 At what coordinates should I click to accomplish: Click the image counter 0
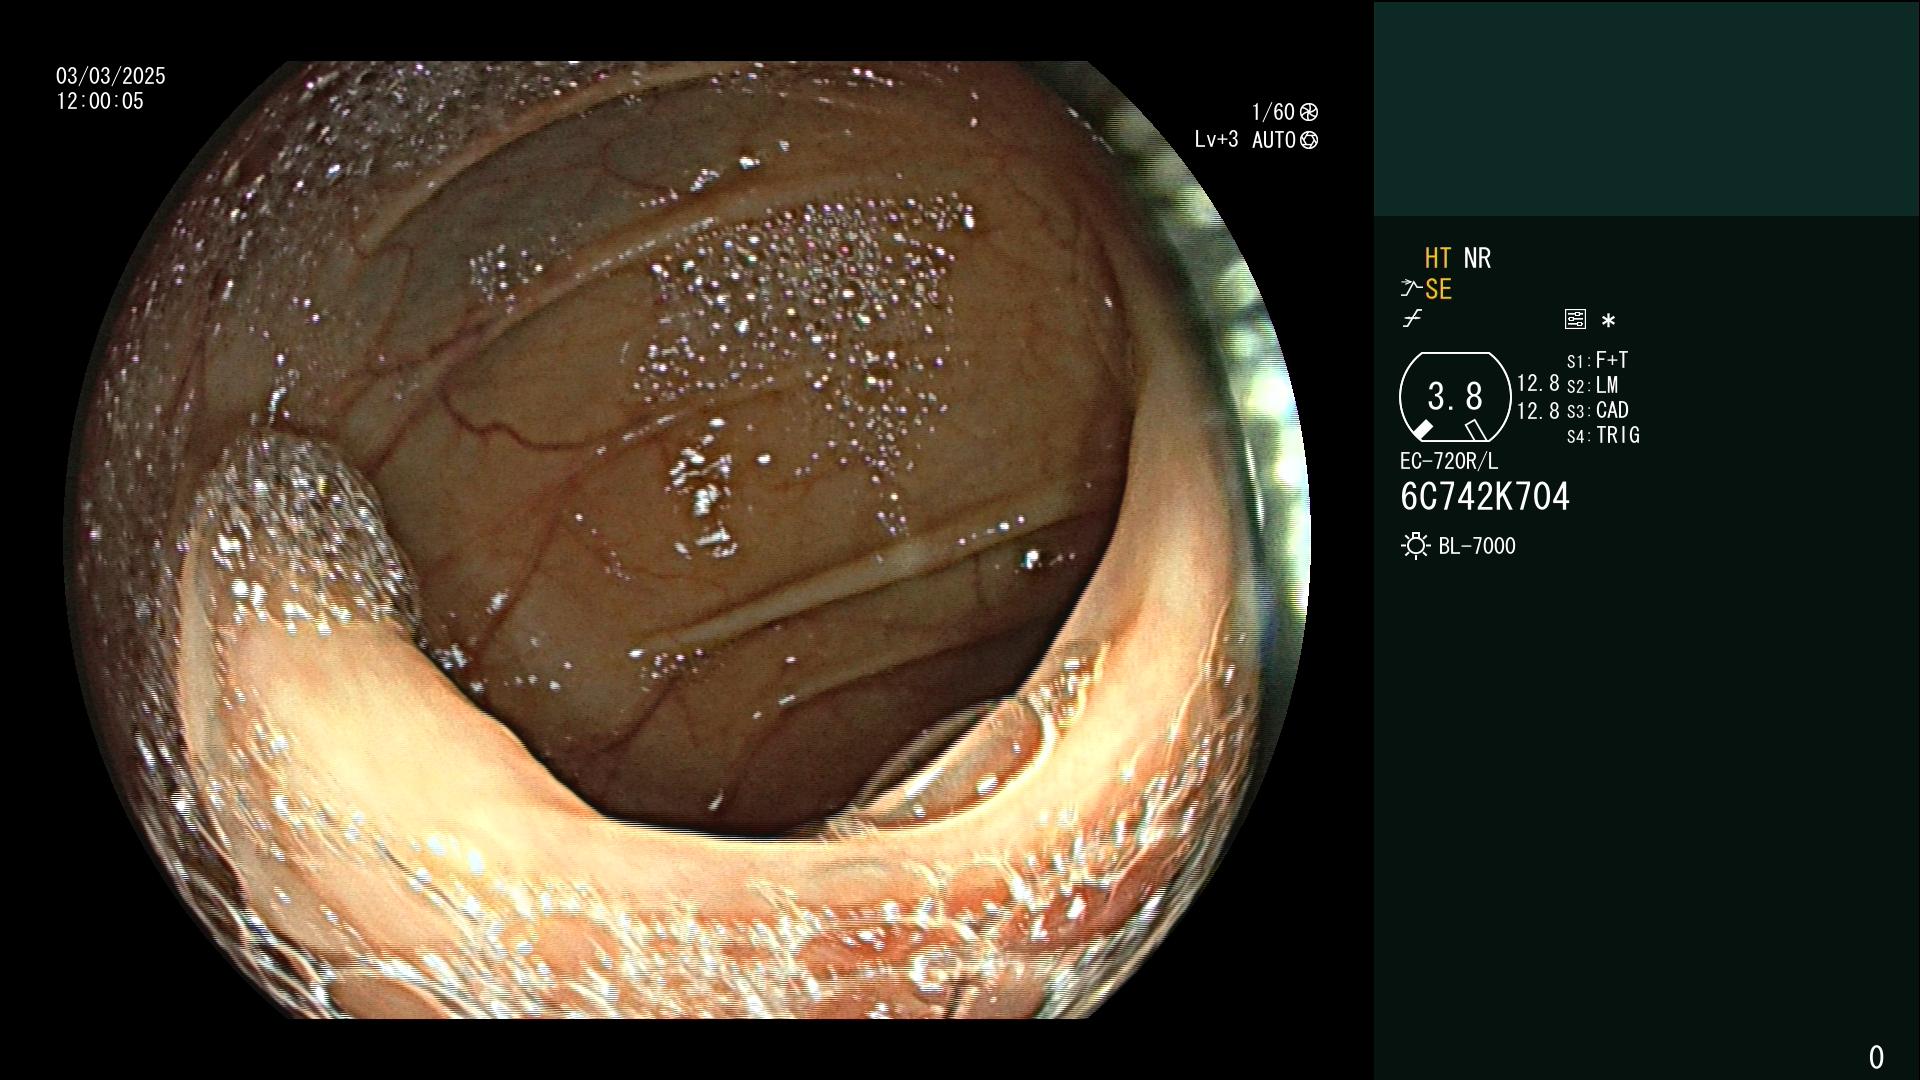coord(1876,1057)
